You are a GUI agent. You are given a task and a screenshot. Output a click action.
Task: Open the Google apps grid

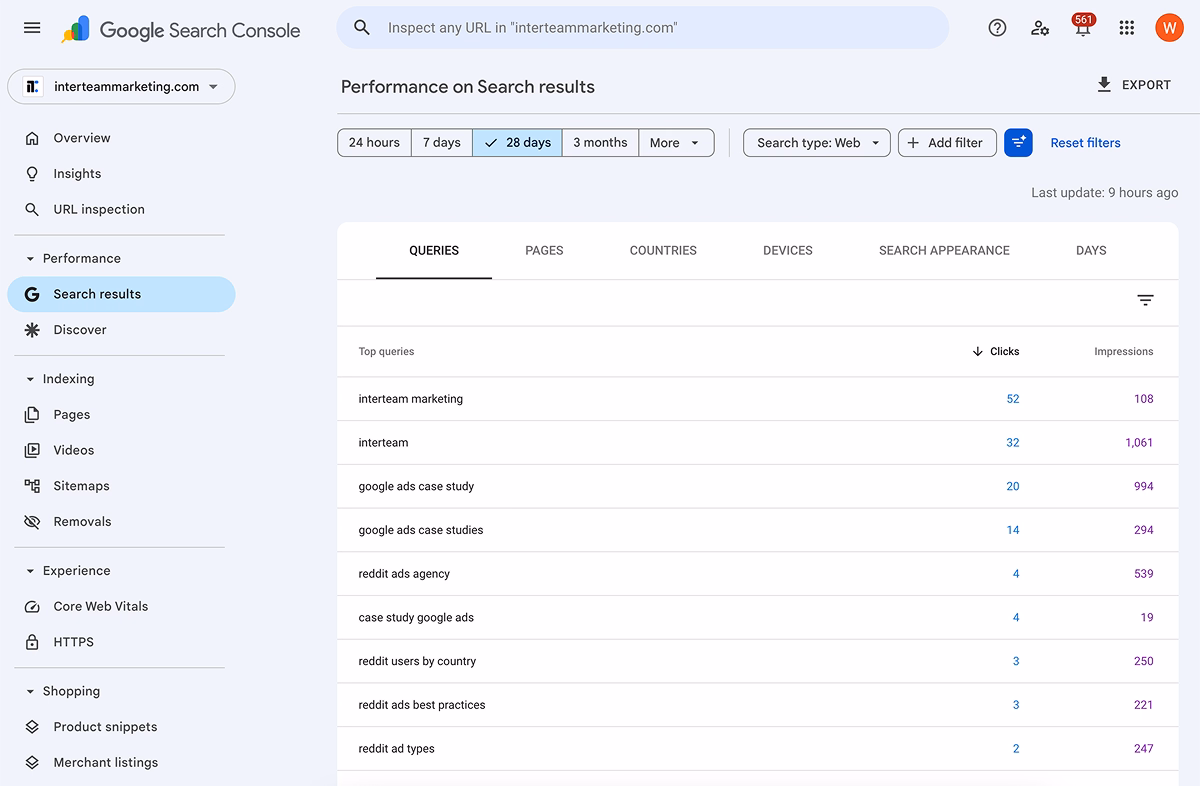1126,27
